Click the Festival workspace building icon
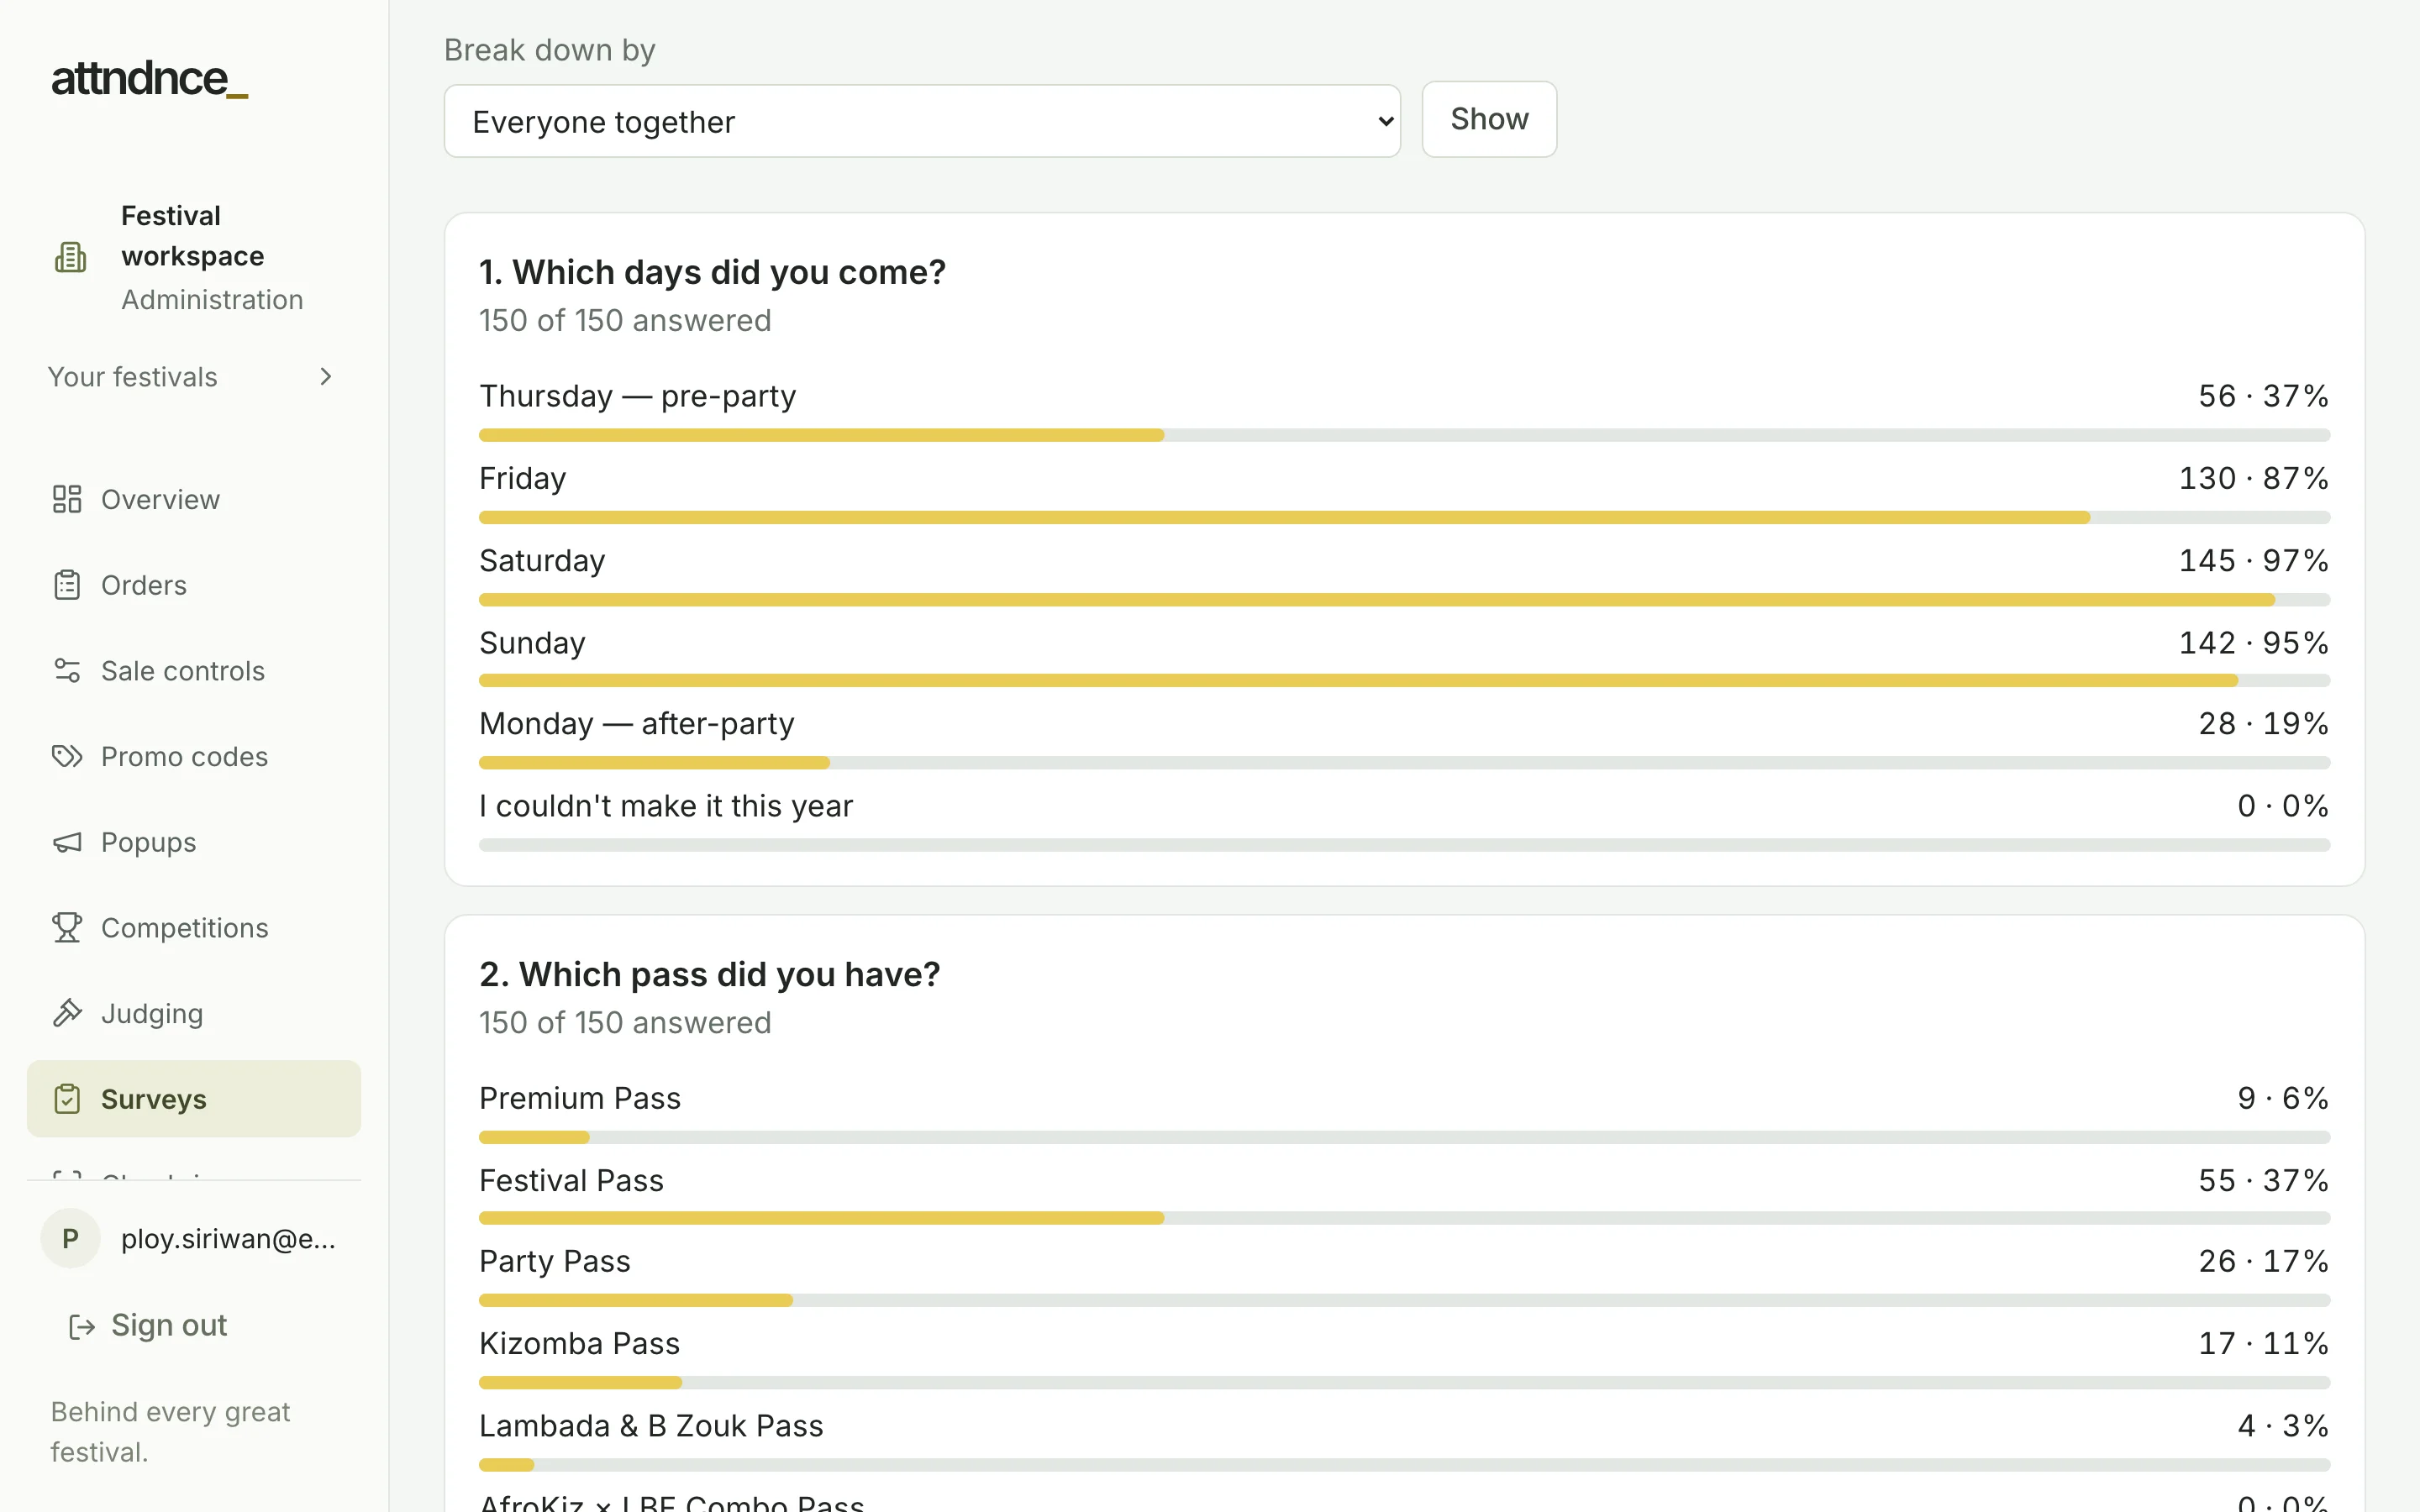The image size is (2420, 1512). pos(70,257)
